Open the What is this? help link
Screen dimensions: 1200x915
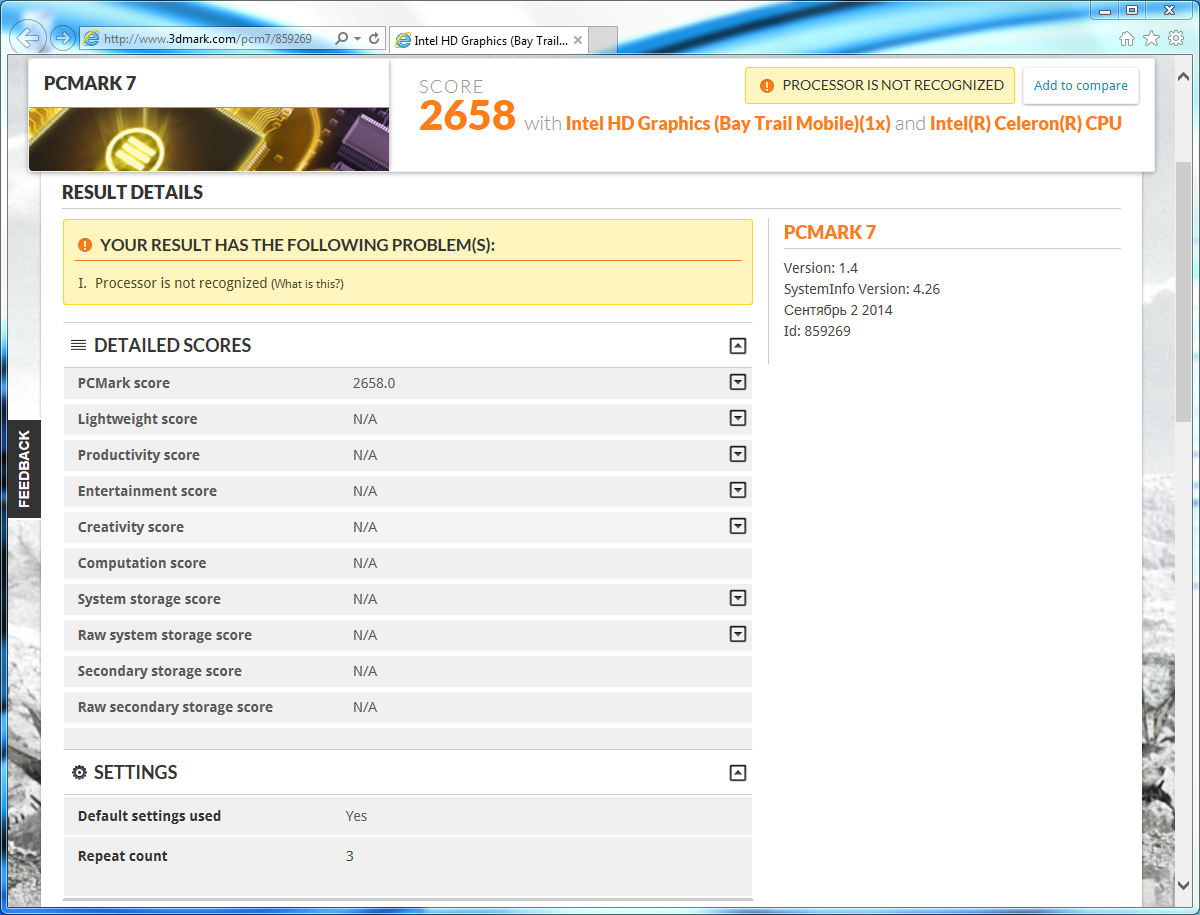pos(307,284)
